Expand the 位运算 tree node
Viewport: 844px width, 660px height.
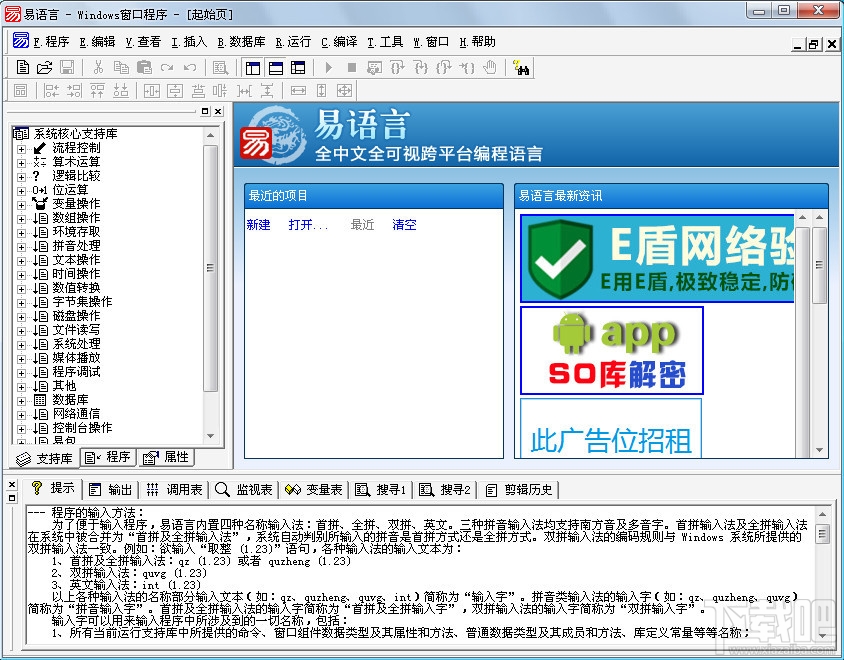point(21,191)
